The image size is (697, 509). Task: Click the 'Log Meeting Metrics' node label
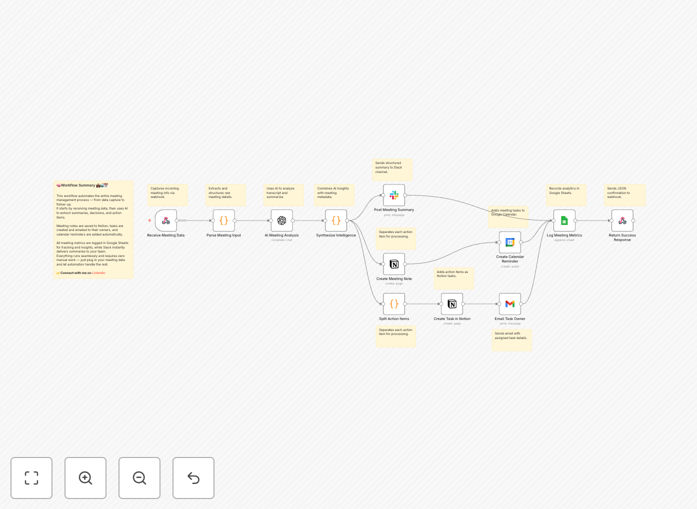[x=565, y=235]
